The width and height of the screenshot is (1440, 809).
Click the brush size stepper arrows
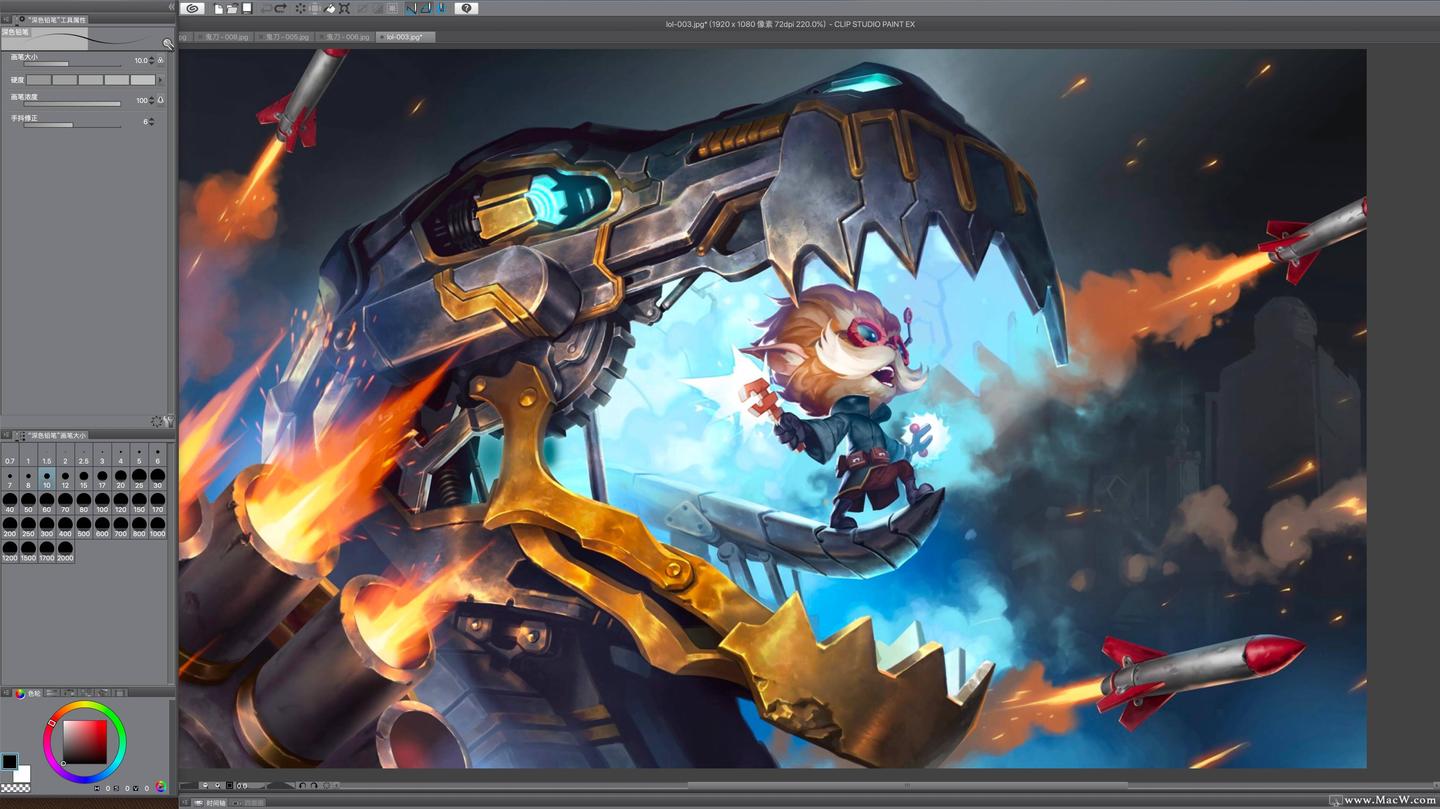[x=151, y=60]
